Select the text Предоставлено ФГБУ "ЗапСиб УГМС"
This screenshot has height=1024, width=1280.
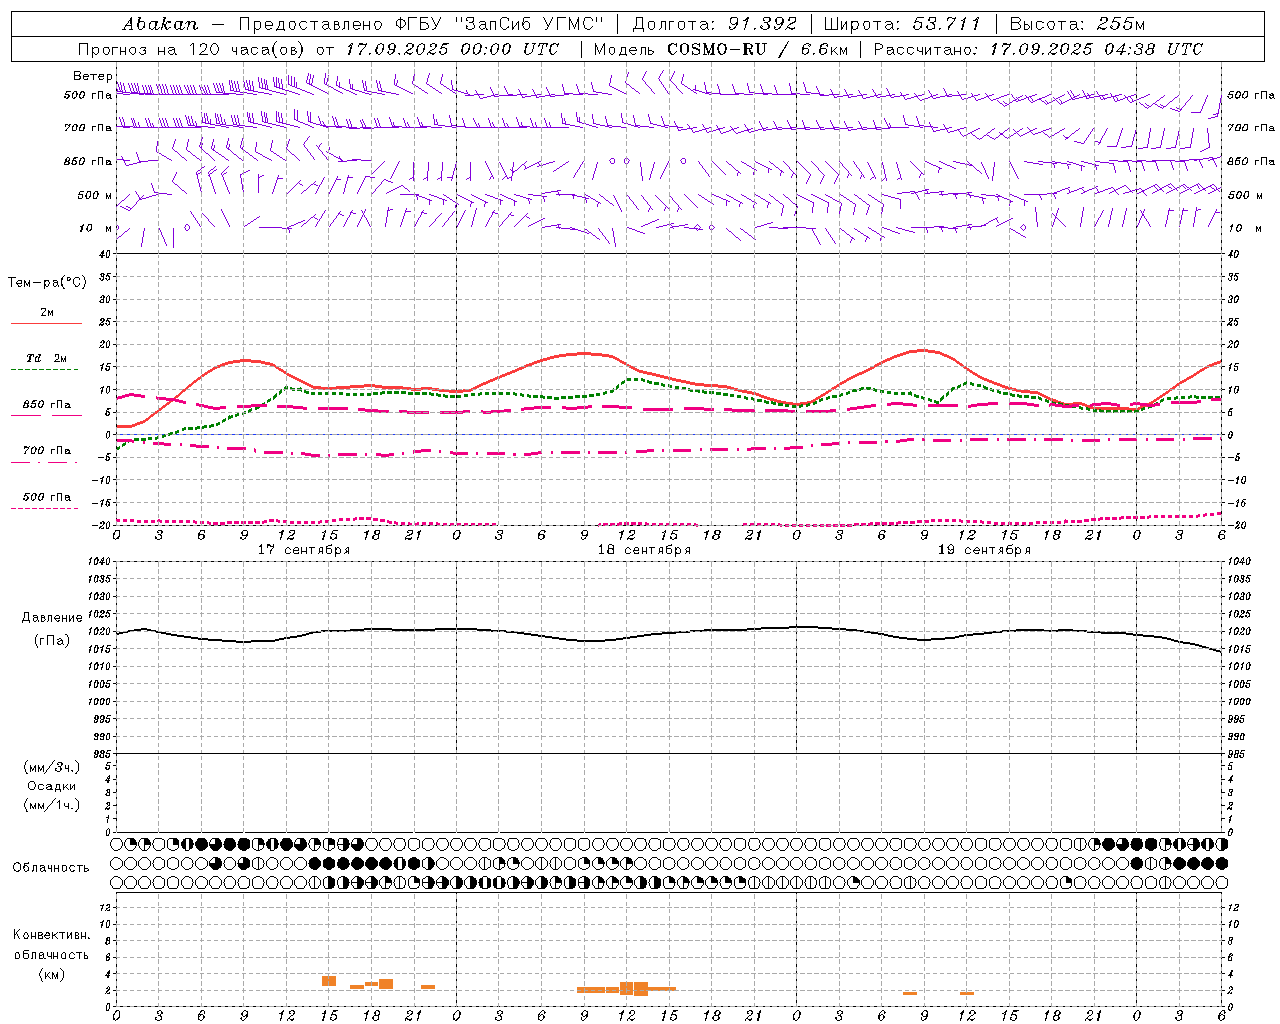pyautogui.click(x=421, y=24)
